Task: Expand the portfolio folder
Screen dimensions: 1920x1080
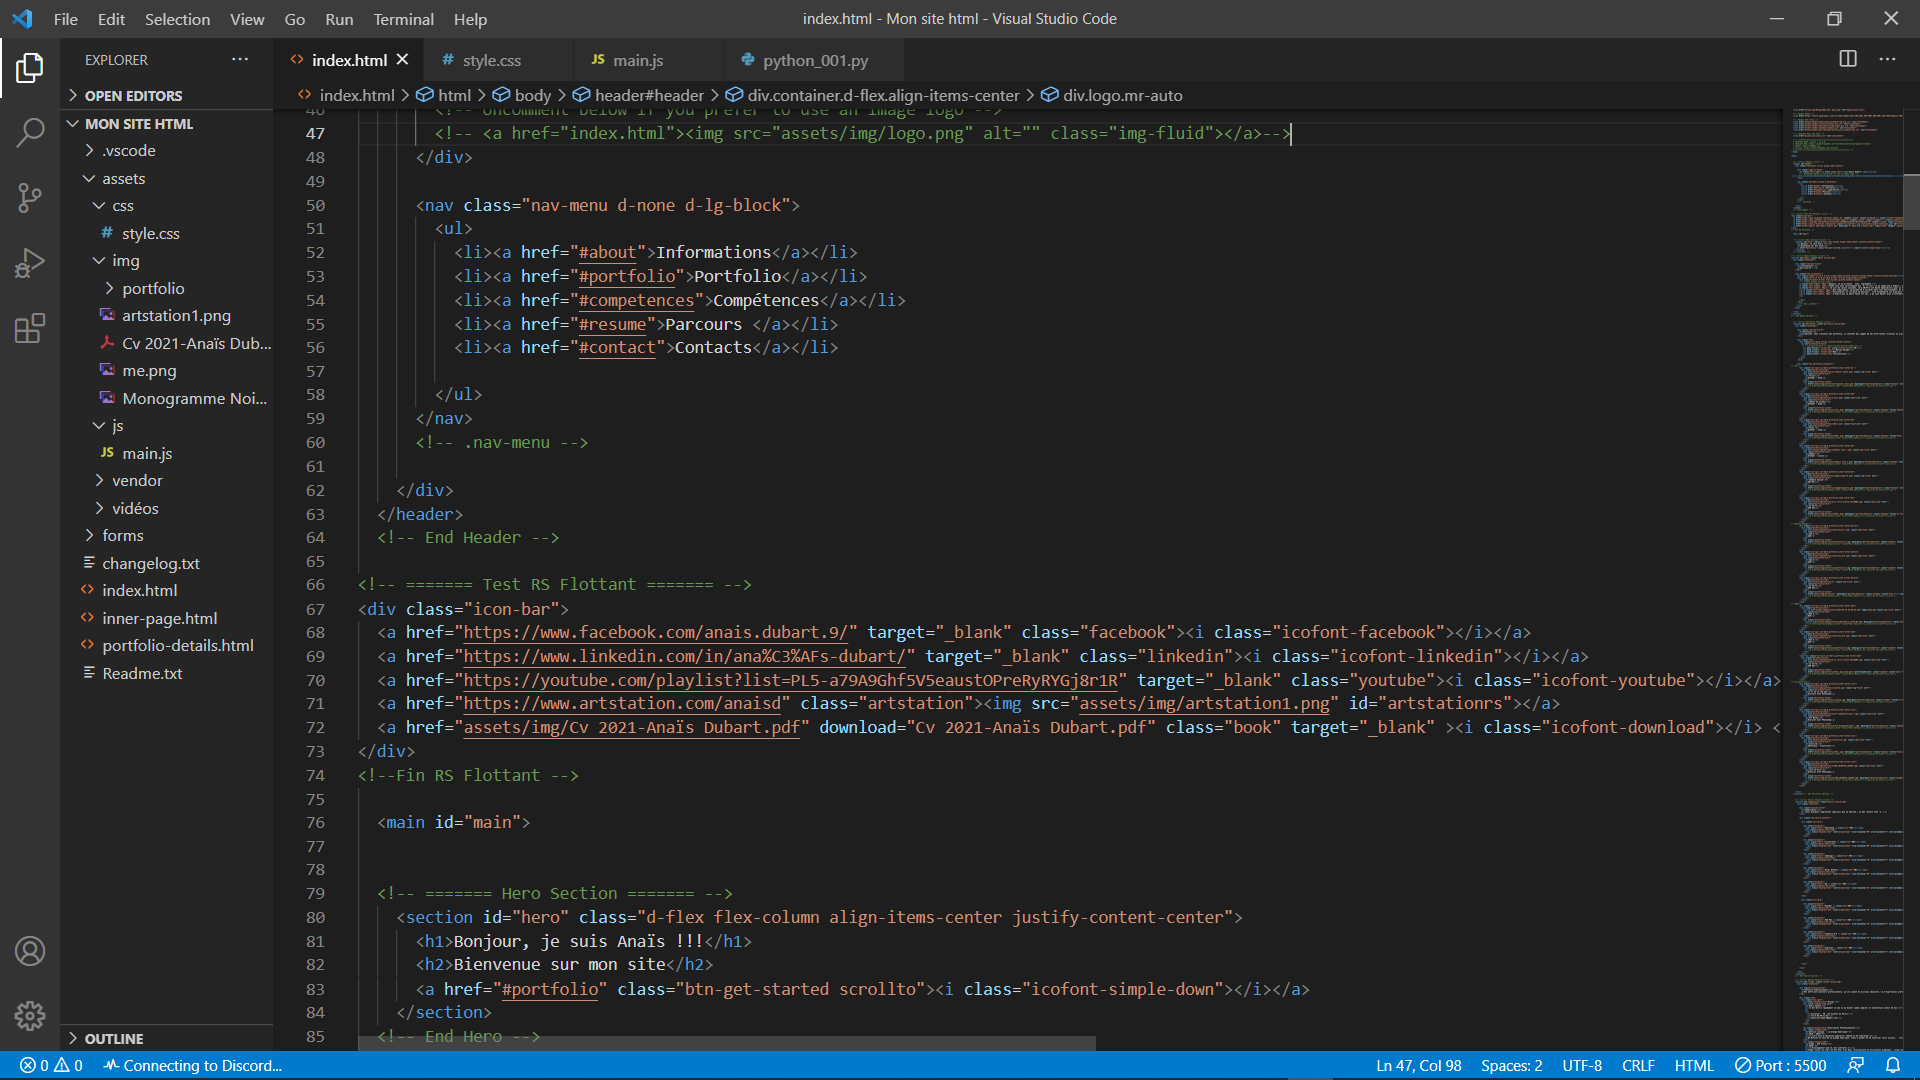Action: 153,288
